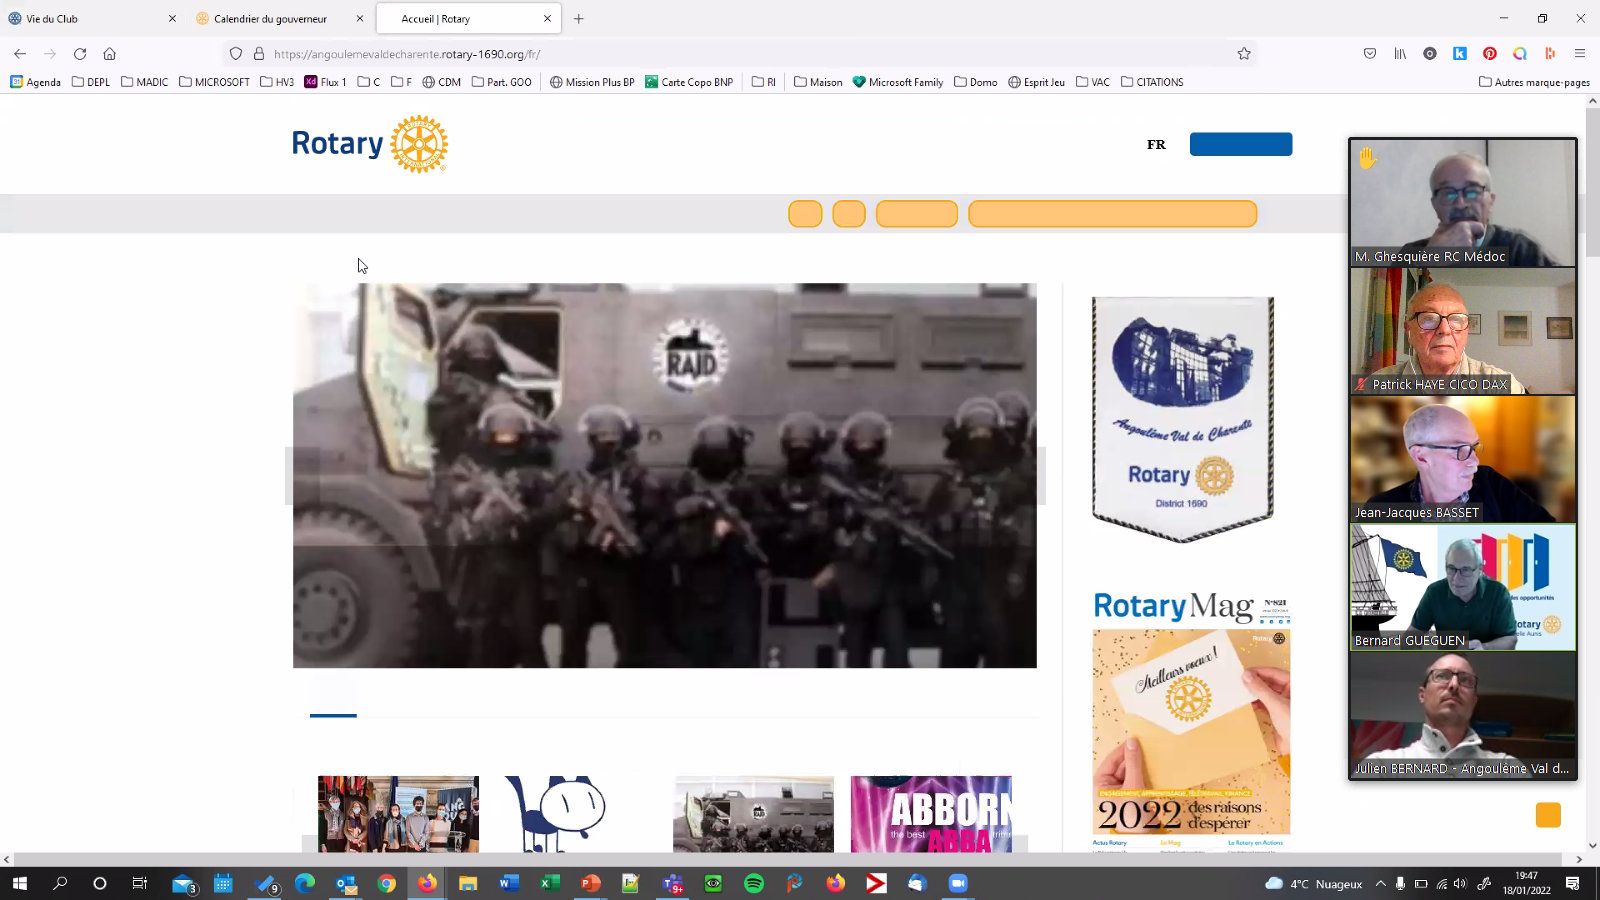
Task: Open the Windows notification center
Action: 1573,883
